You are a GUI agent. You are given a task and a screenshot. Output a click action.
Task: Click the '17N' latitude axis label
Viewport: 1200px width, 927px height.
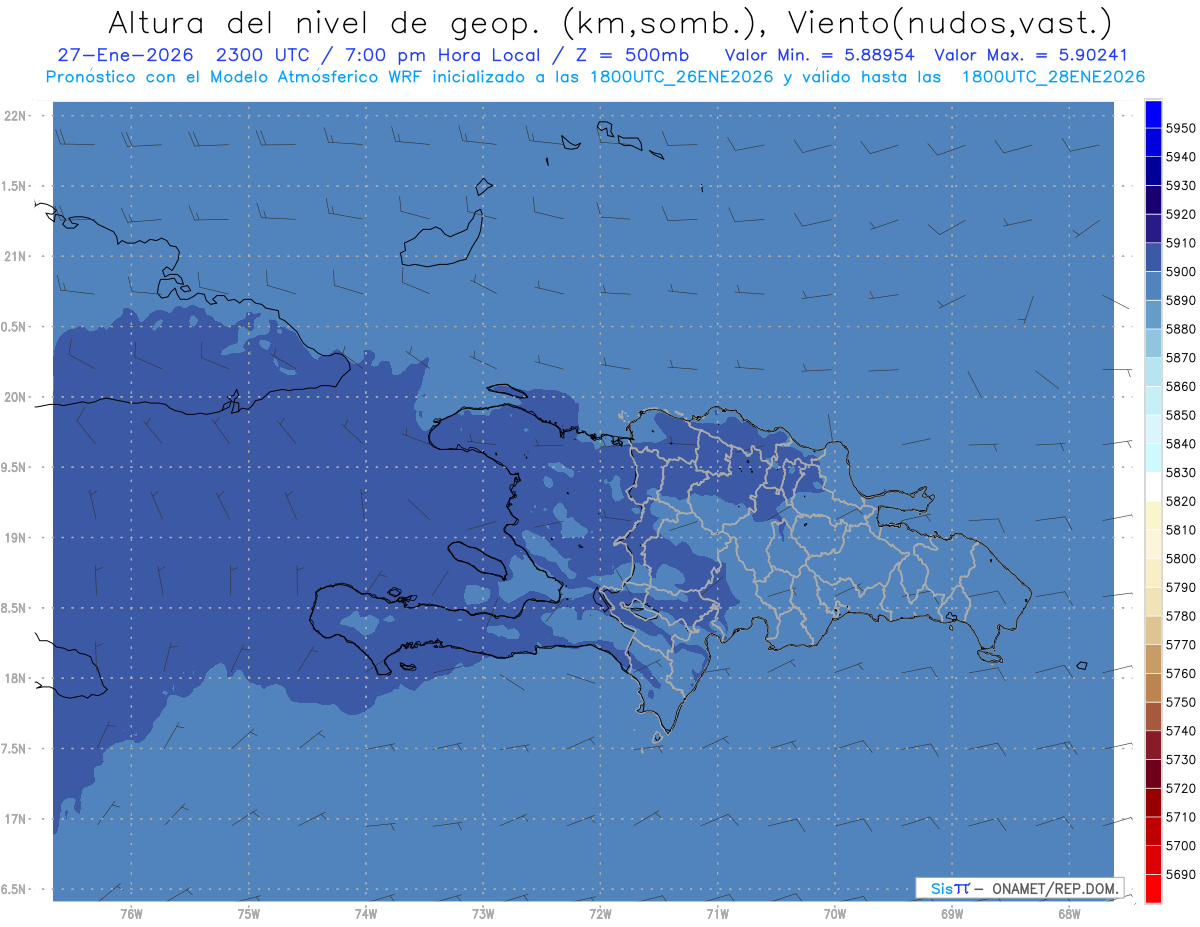tap(15, 819)
